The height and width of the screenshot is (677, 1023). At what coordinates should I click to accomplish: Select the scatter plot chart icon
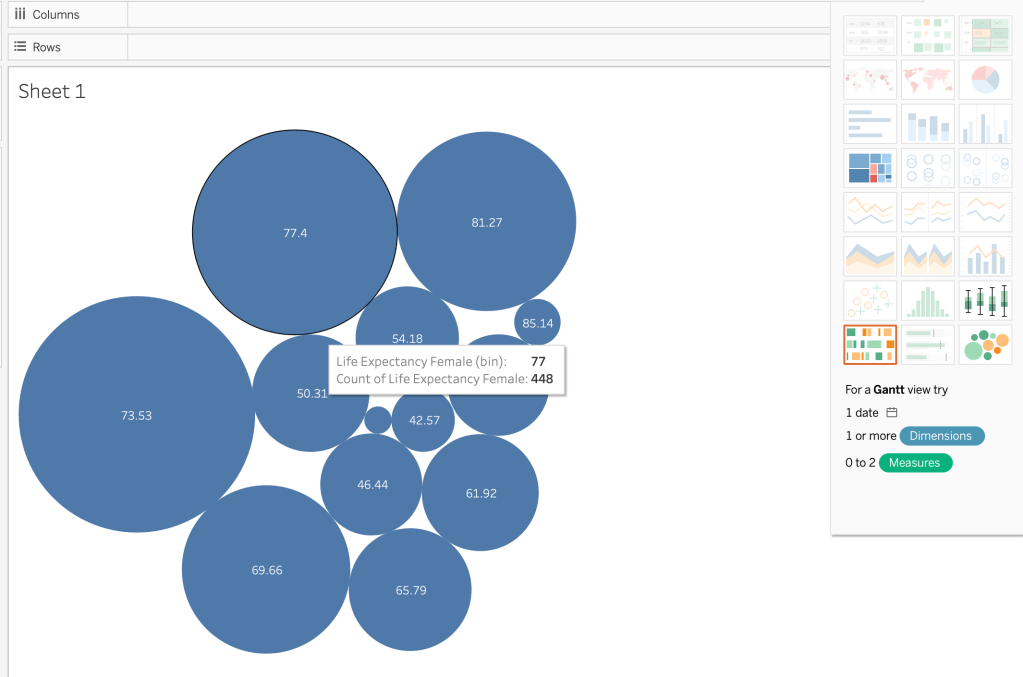(870, 301)
